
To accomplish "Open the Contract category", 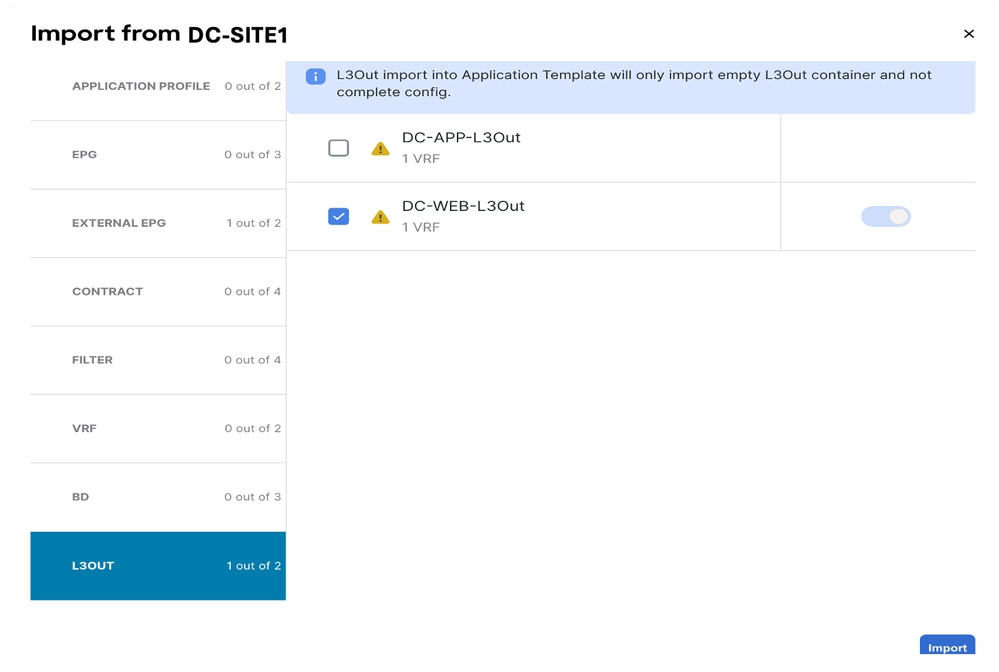I will click(158, 292).
